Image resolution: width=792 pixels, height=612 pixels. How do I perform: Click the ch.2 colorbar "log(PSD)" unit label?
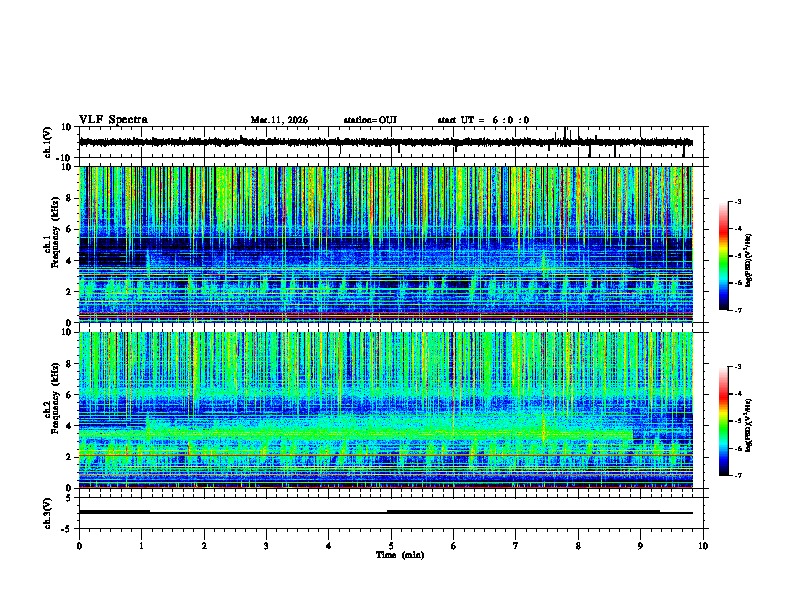click(x=749, y=425)
